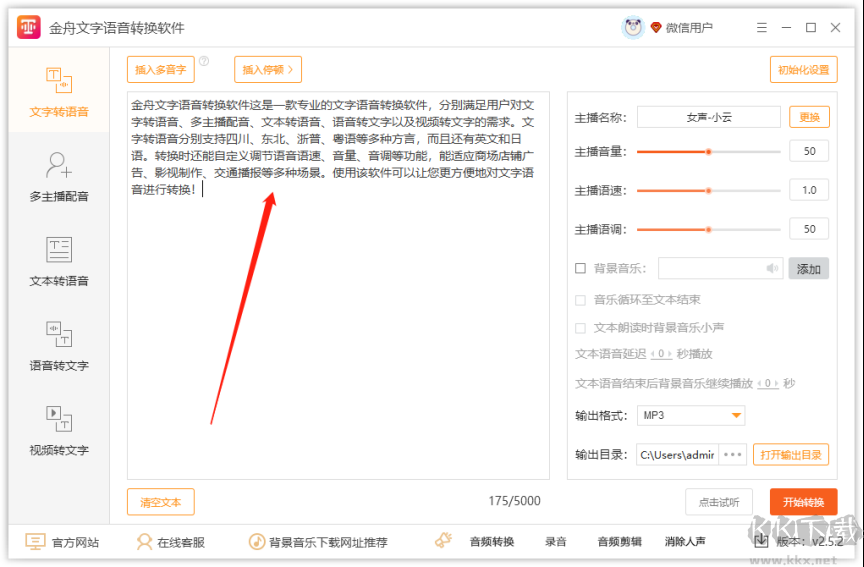Click the 175/5000 character counter
This screenshot has height=567, width=864.
pos(514,501)
